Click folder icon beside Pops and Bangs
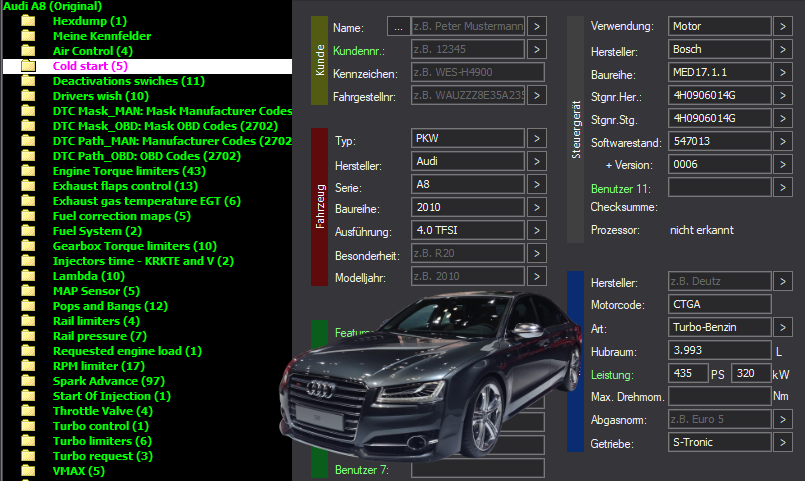Screen dimensions: 805x481 [x=28, y=306]
